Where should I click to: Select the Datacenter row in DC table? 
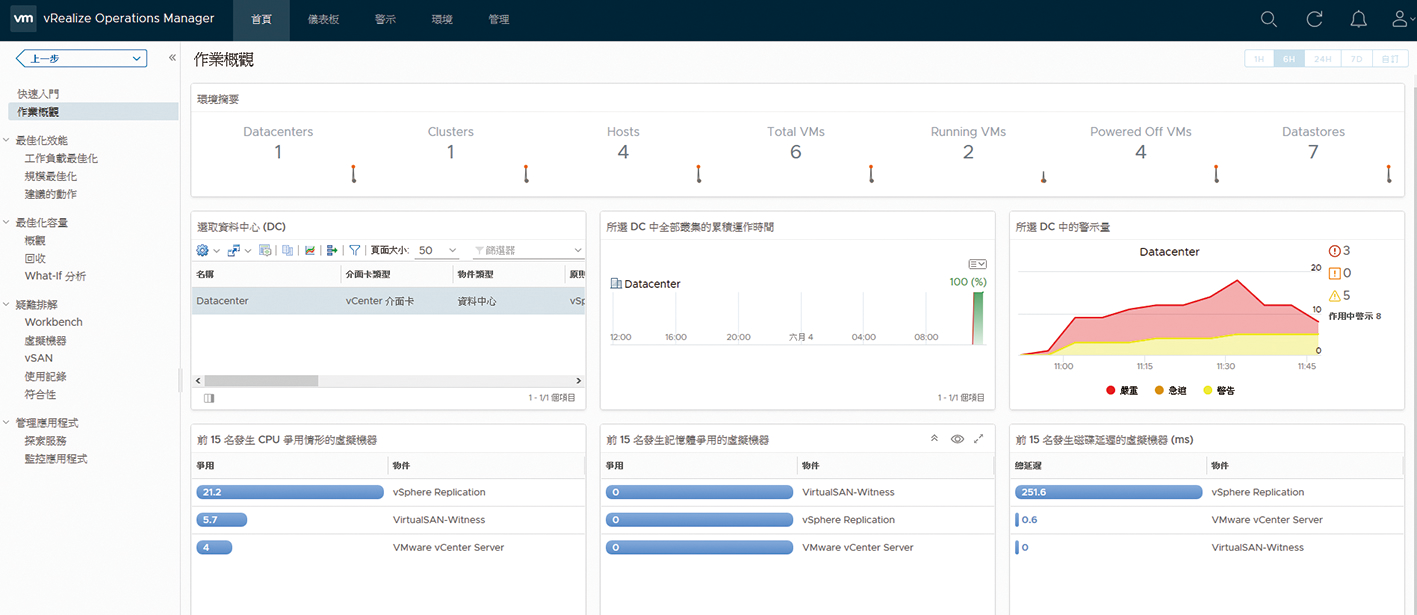388,301
